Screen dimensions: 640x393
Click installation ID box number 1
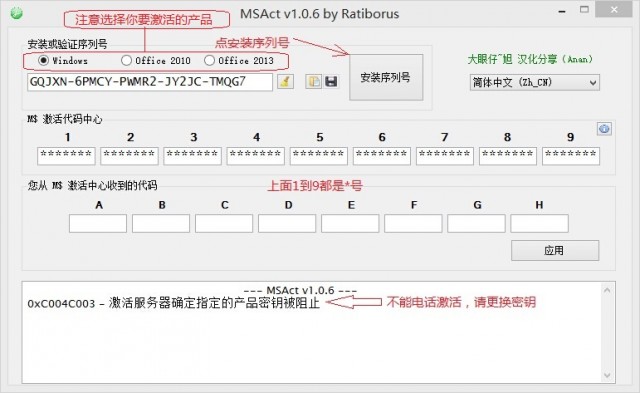tap(66, 156)
